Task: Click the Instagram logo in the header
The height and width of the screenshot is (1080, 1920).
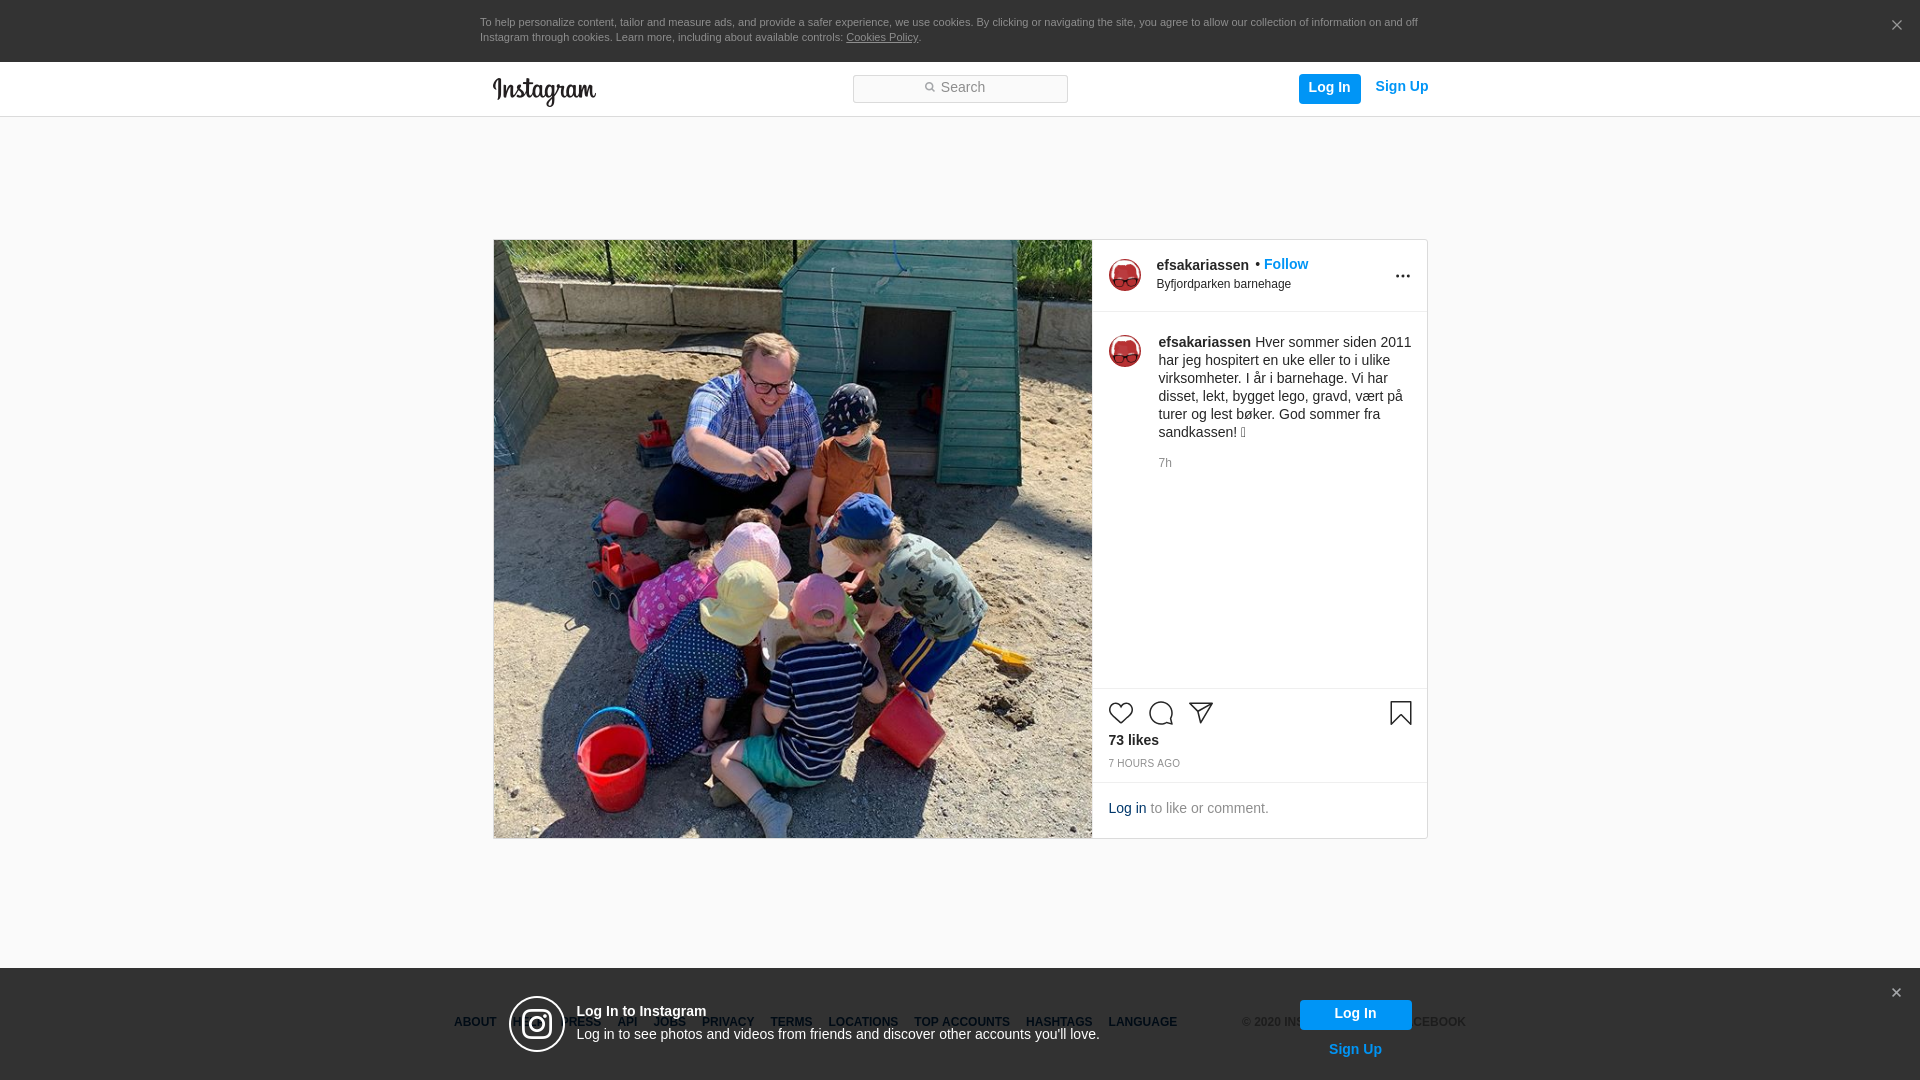Action: (x=544, y=91)
